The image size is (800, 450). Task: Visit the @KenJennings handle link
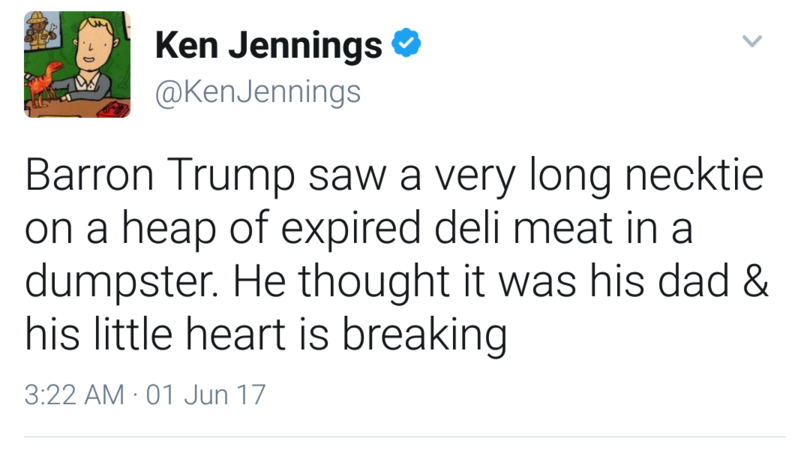coord(257,94)
